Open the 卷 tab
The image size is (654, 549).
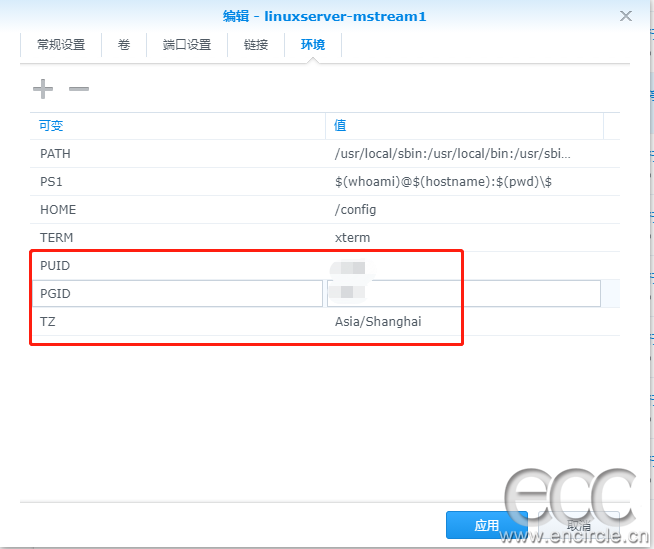point(124,45)
